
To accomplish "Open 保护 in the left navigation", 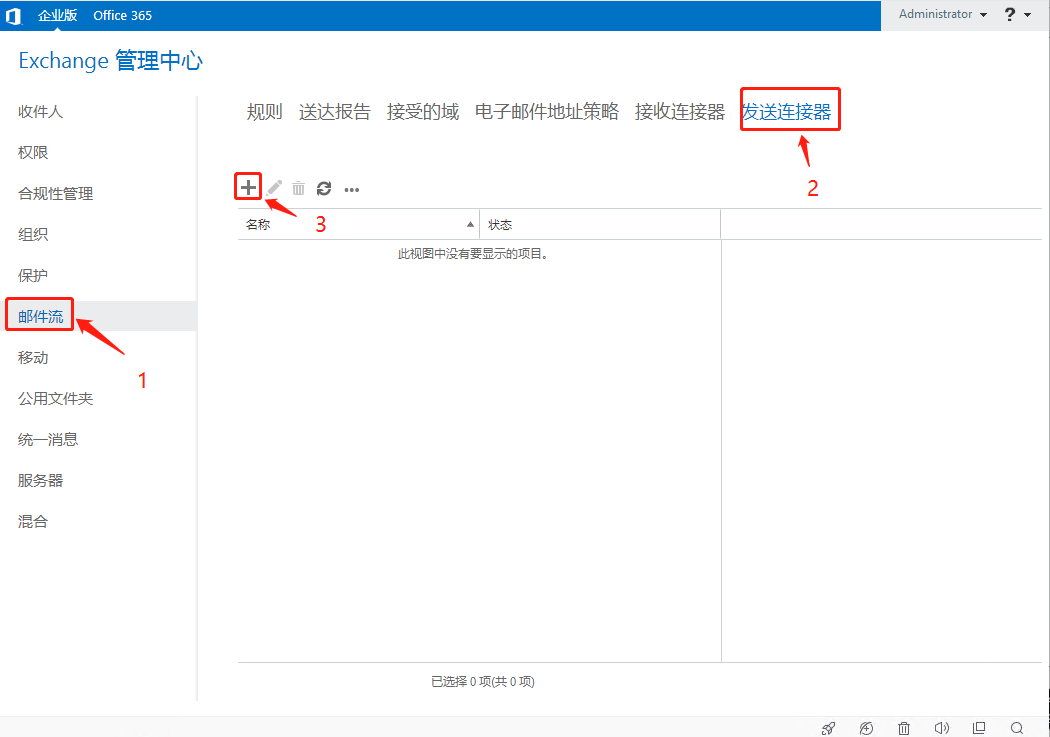I will pyautogui.click(x=33, y=275).
